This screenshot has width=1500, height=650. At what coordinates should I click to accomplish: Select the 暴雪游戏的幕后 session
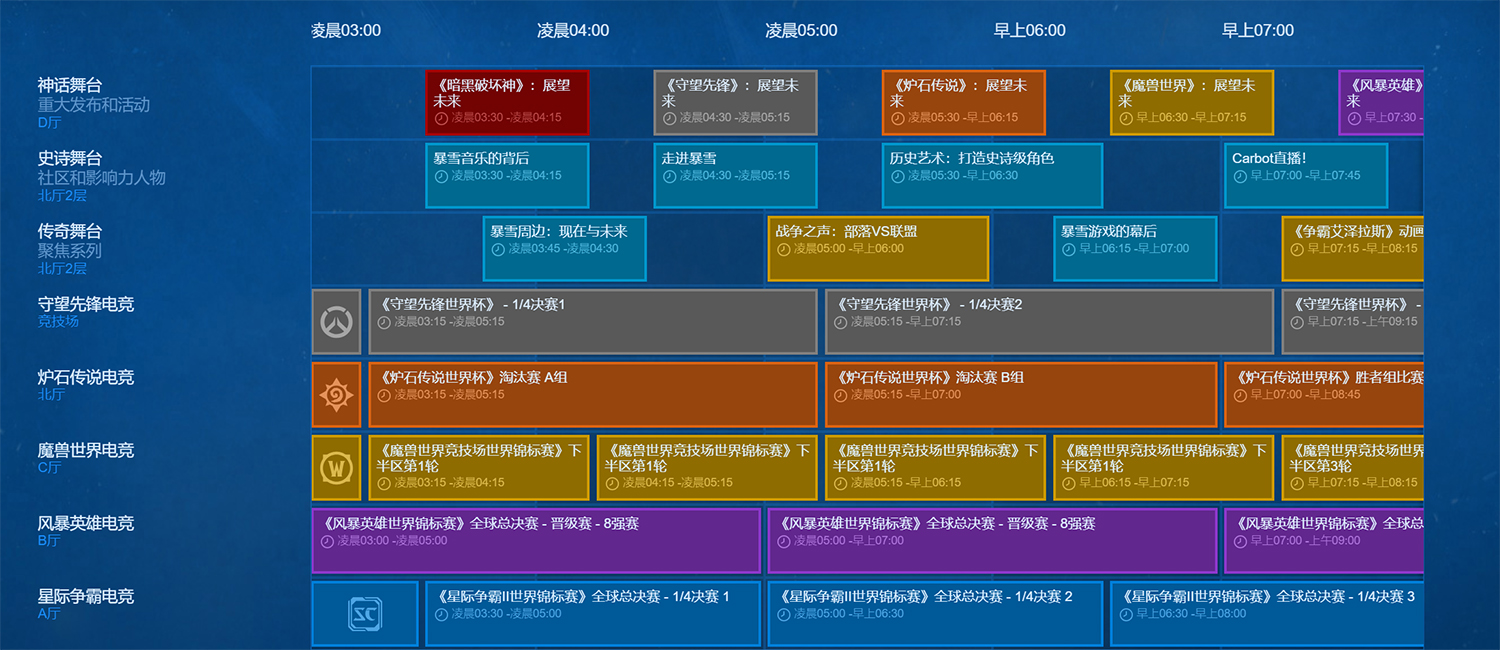coord(1135,249)
